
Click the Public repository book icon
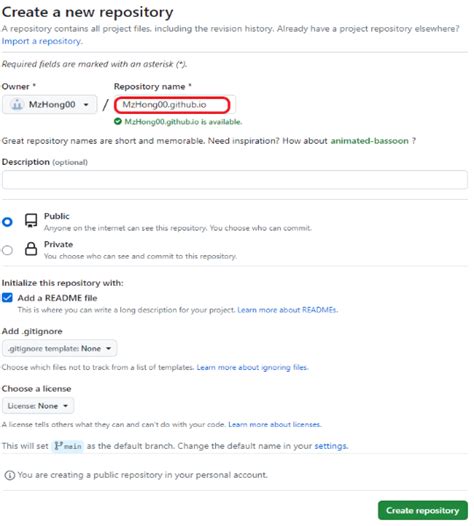coord(31,221)
